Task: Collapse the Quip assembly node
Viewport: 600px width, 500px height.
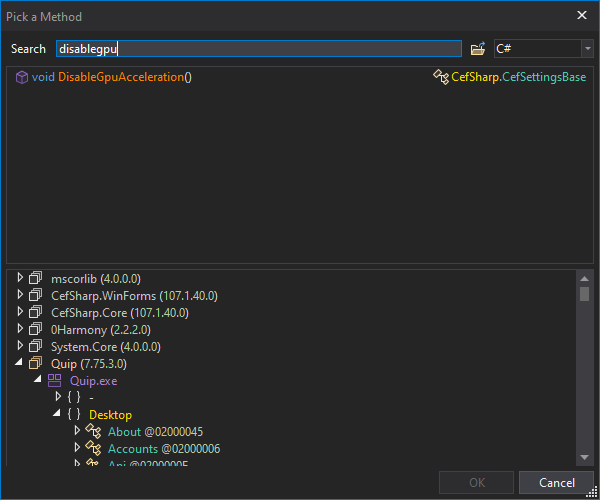Action: 19,362
